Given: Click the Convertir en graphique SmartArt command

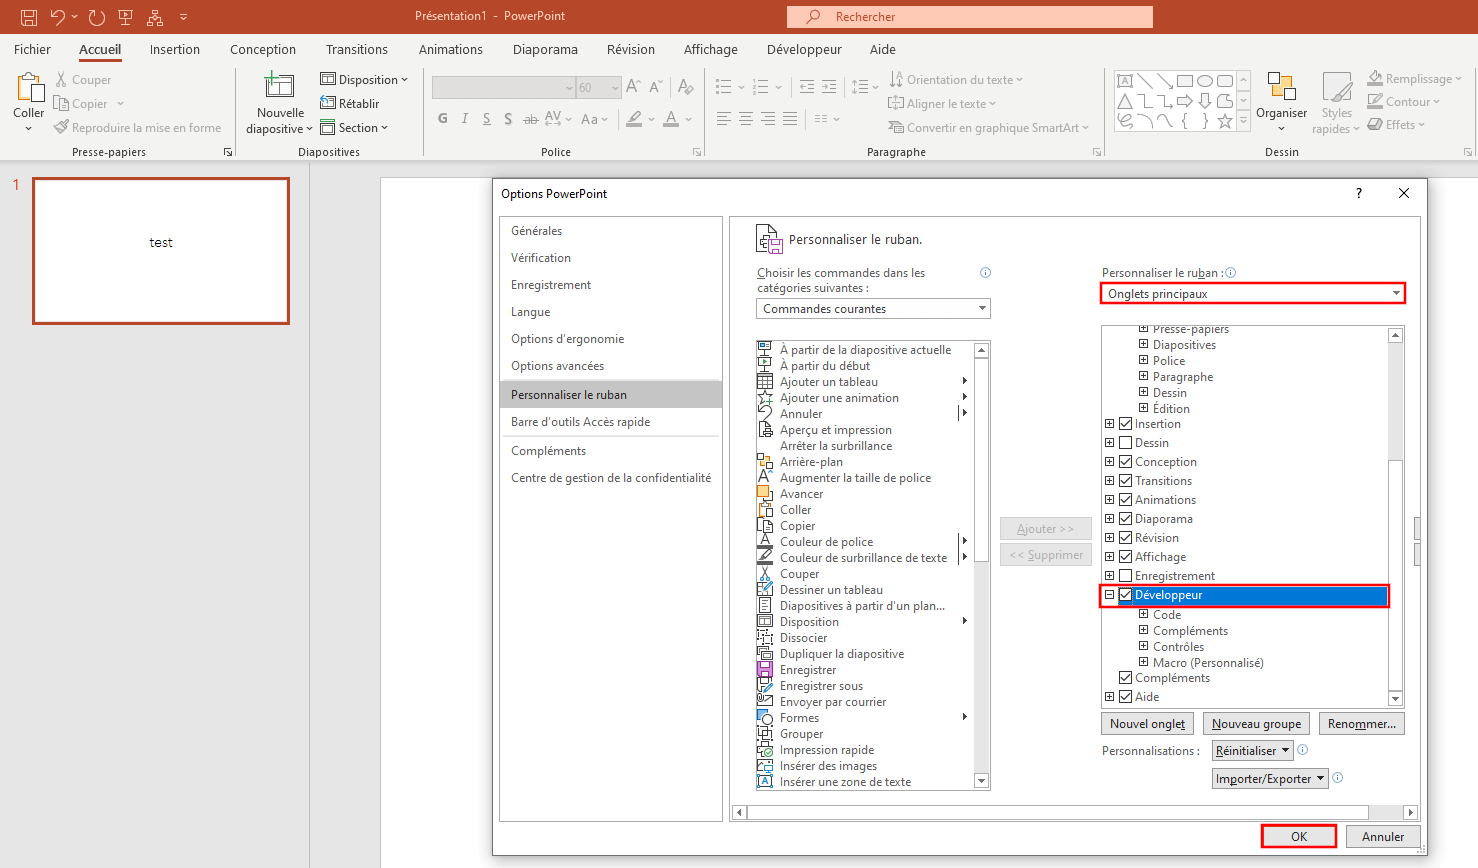Looking at the screenshot, I should 988,128.
